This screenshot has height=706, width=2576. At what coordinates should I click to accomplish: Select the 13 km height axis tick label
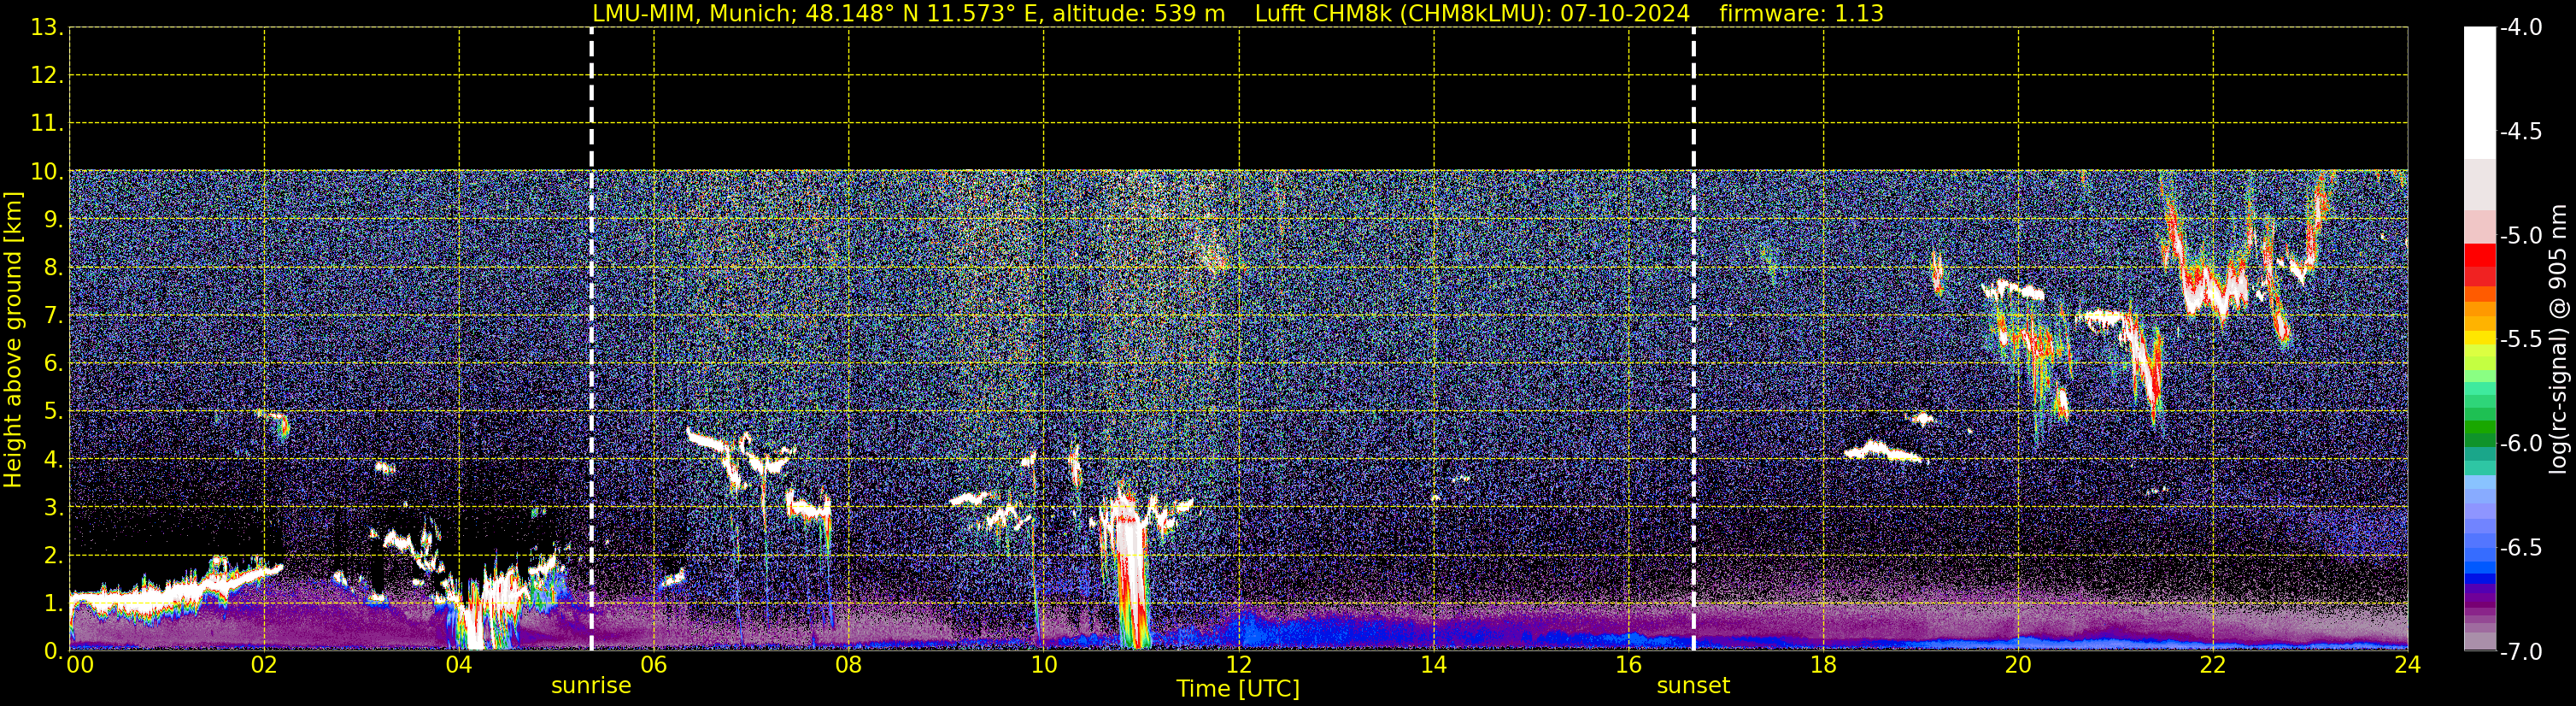click(46, 28)
